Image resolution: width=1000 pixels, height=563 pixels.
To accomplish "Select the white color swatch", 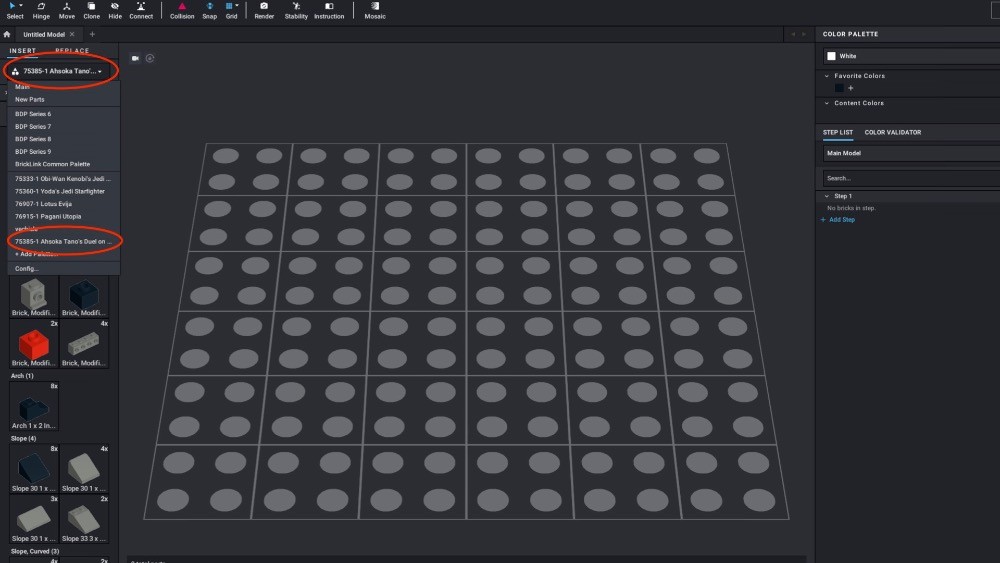I will [831, 56].
